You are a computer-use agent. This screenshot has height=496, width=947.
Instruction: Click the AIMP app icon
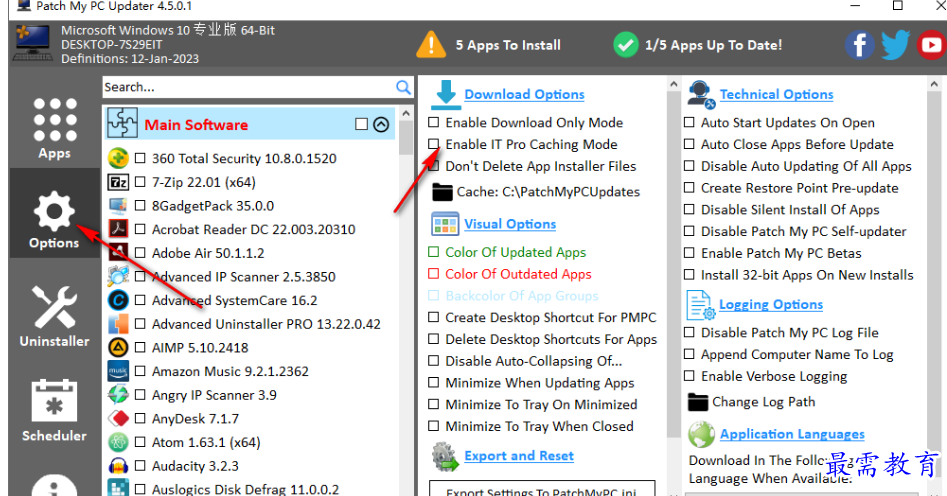click(x=118, y=347)
